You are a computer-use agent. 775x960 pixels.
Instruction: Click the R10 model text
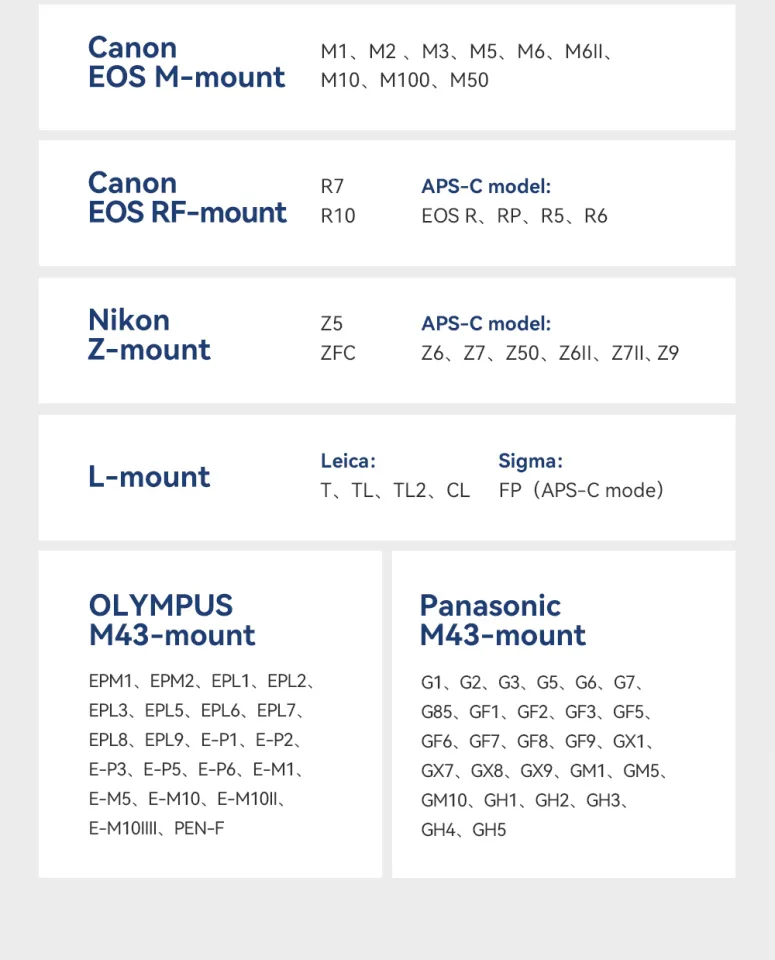click(x=338, y=216)
